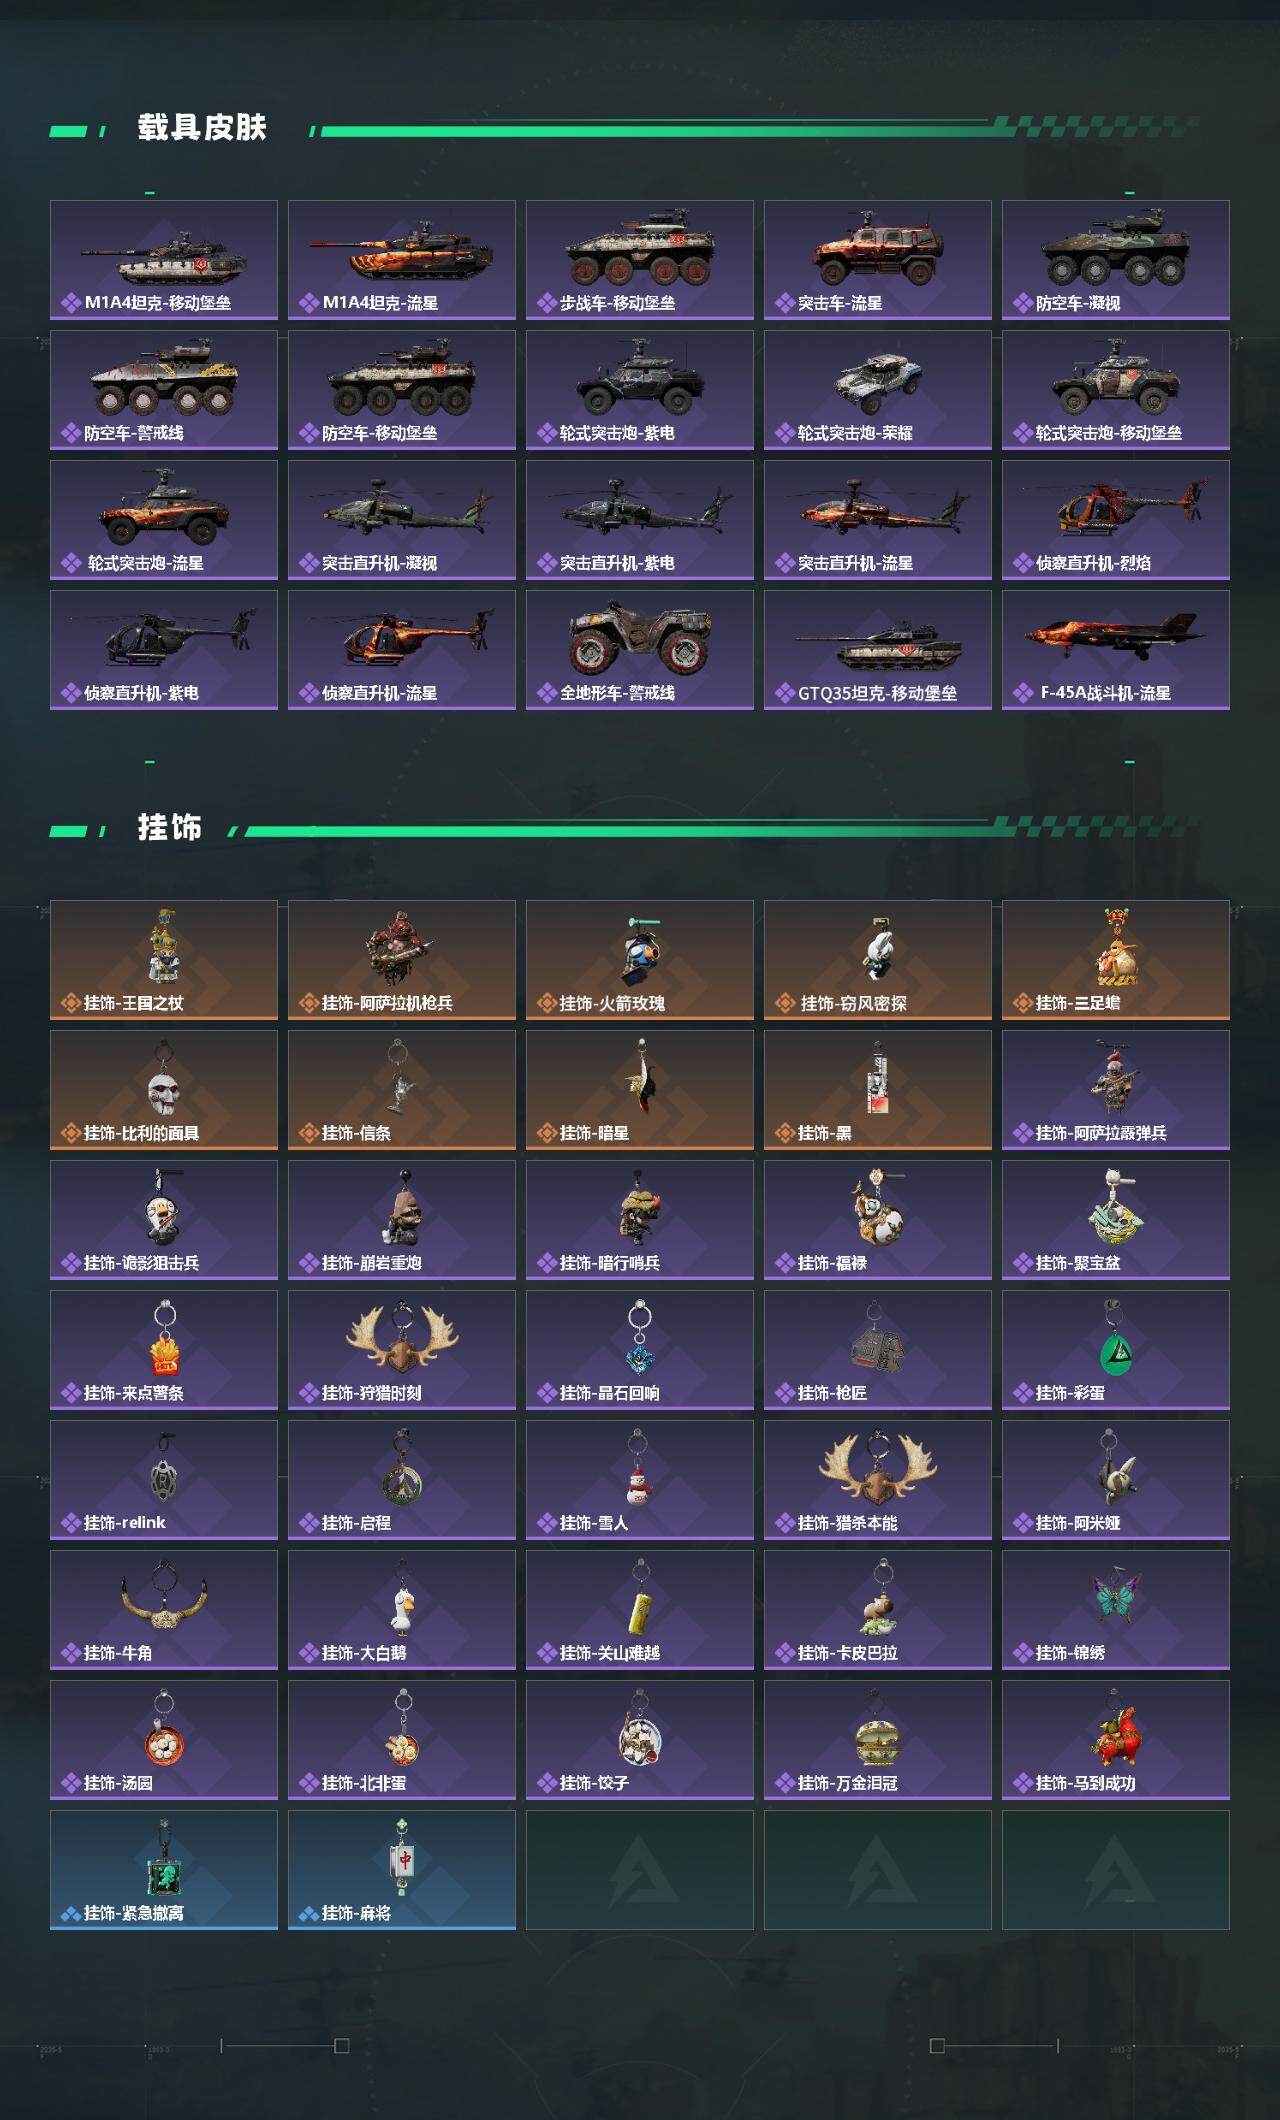Pick the 挂饰-大白鹅 goose charm
The image size is (1280, 2120).
[x=402, y=1610]
